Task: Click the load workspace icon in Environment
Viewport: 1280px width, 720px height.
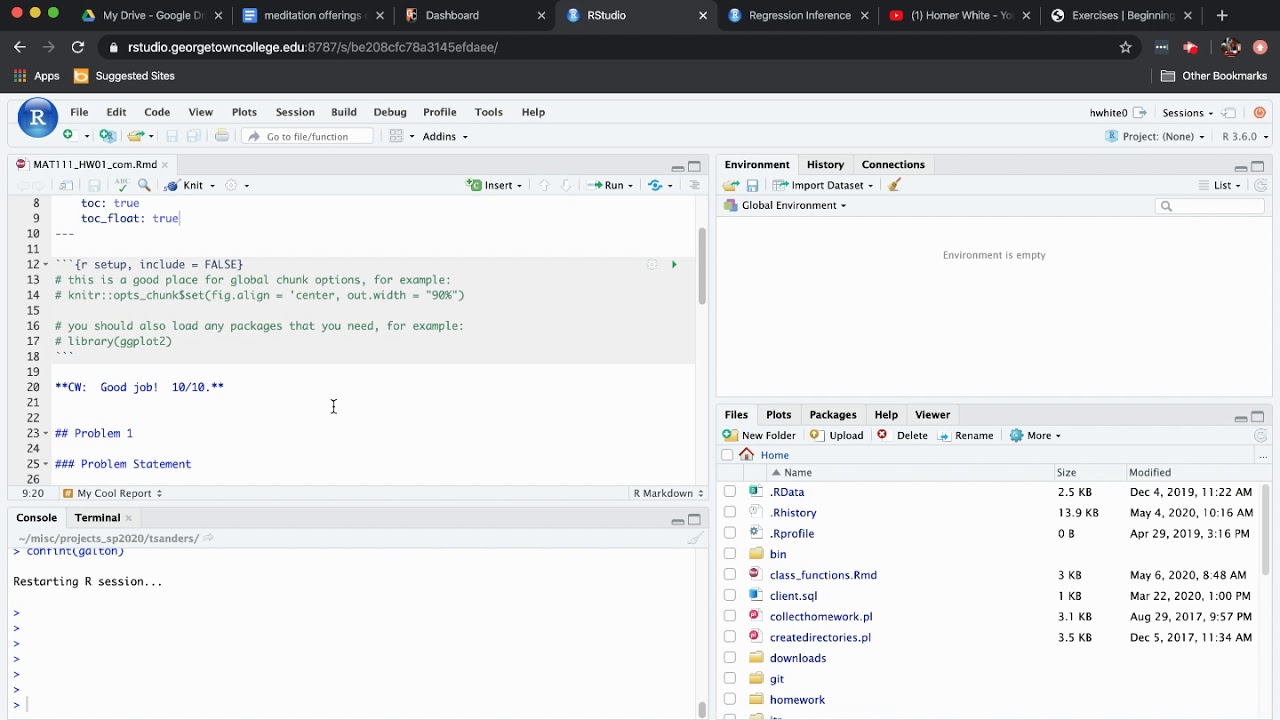Action: tap(731, 185)
